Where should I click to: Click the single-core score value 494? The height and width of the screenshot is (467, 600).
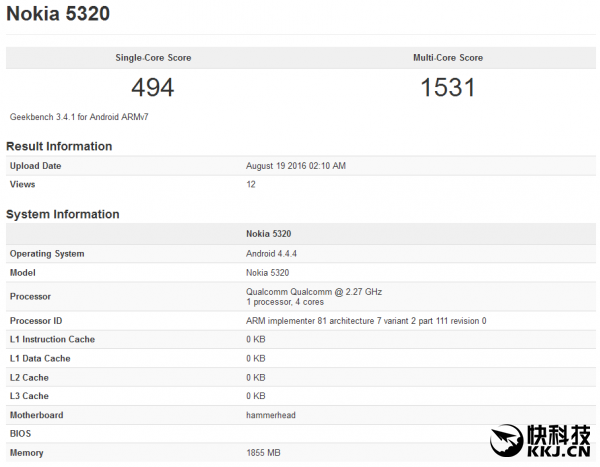click(153, 87)
